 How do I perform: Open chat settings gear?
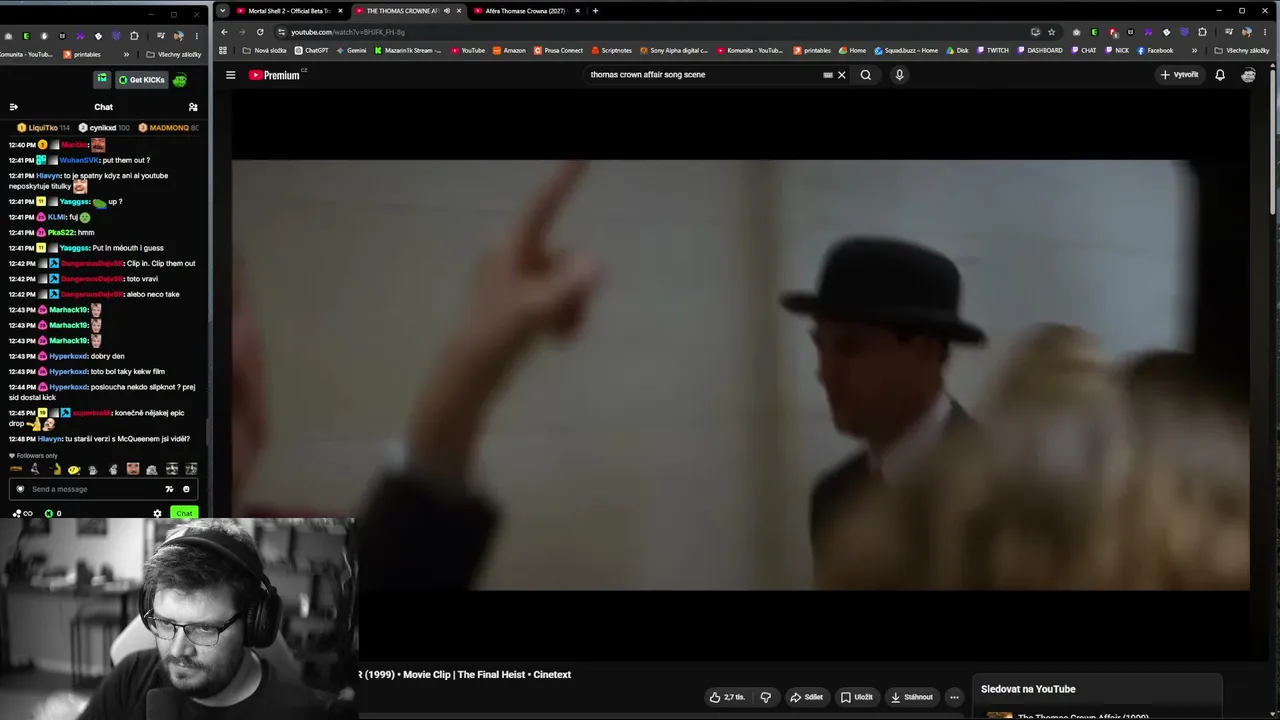[x=157, y=514]
